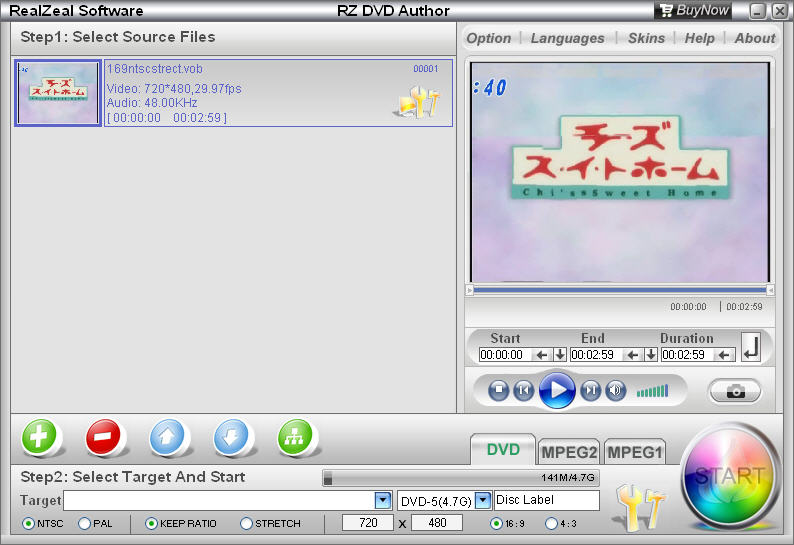Jump to previous frame button
The height and width of the screenshot is (545, 794).
point(524,391)
